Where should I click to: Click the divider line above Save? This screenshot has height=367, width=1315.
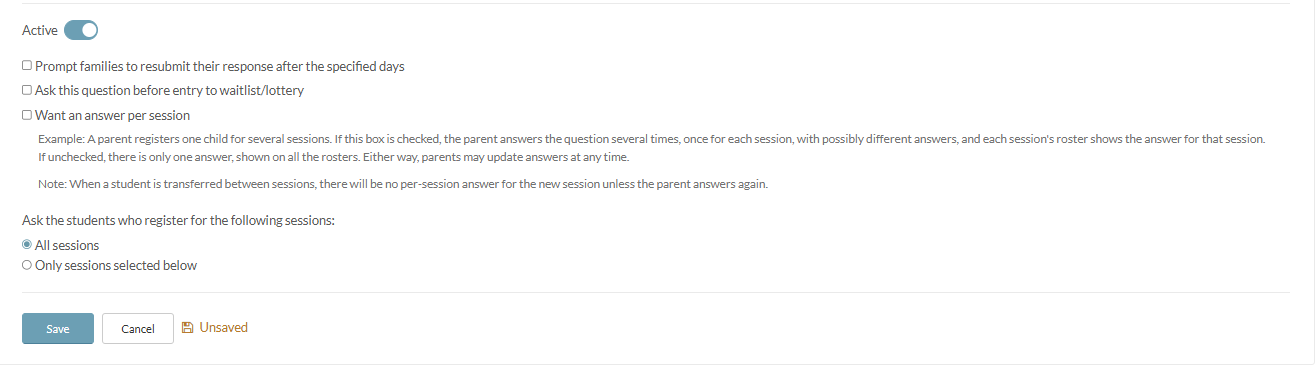point(656,293)
